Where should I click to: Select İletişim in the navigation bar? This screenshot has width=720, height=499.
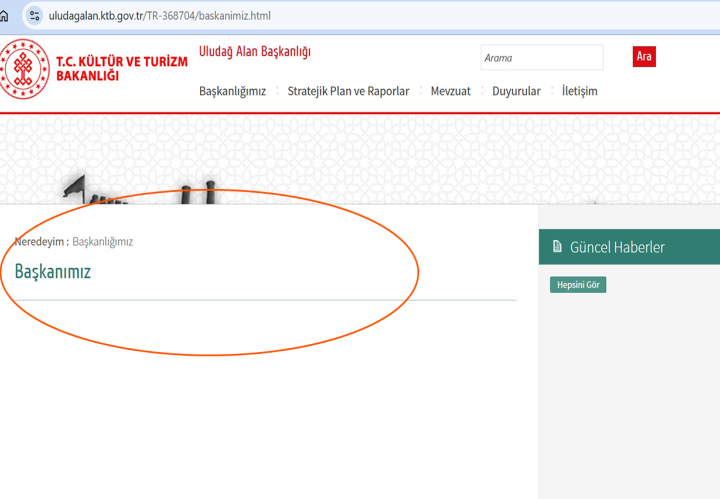[x=579, y=91]
